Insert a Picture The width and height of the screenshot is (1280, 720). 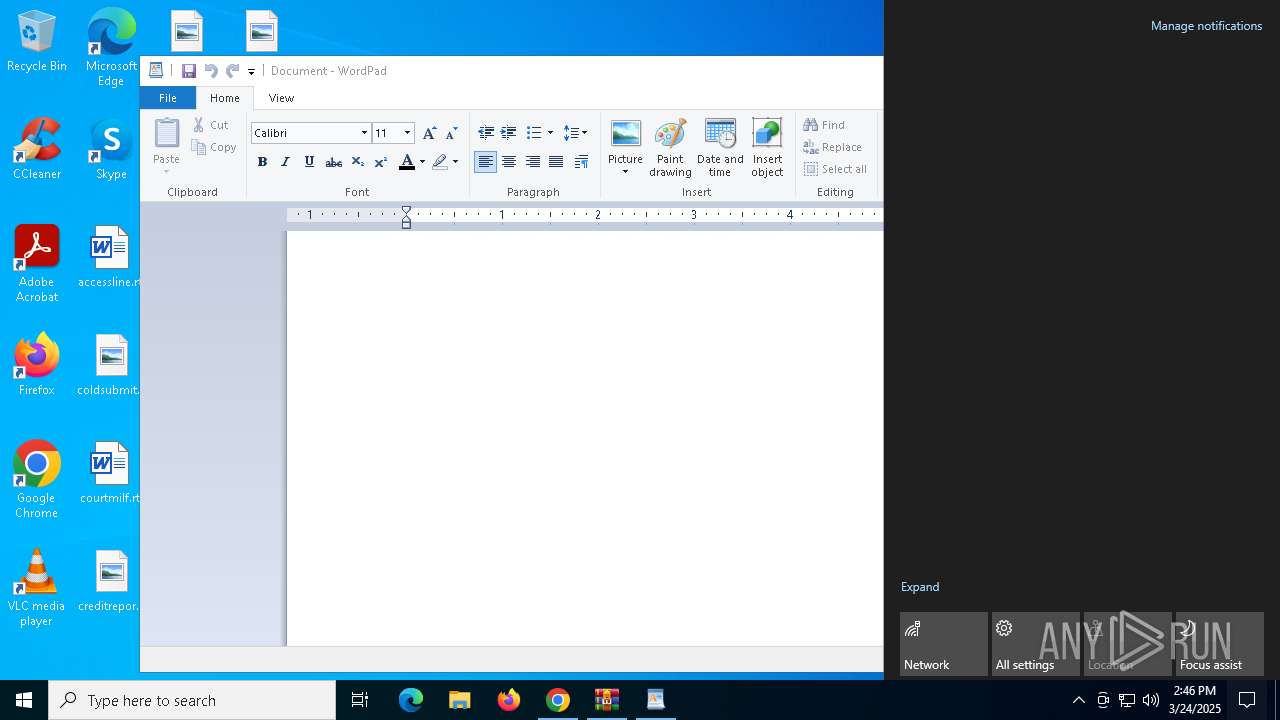(x=625, y=140)
